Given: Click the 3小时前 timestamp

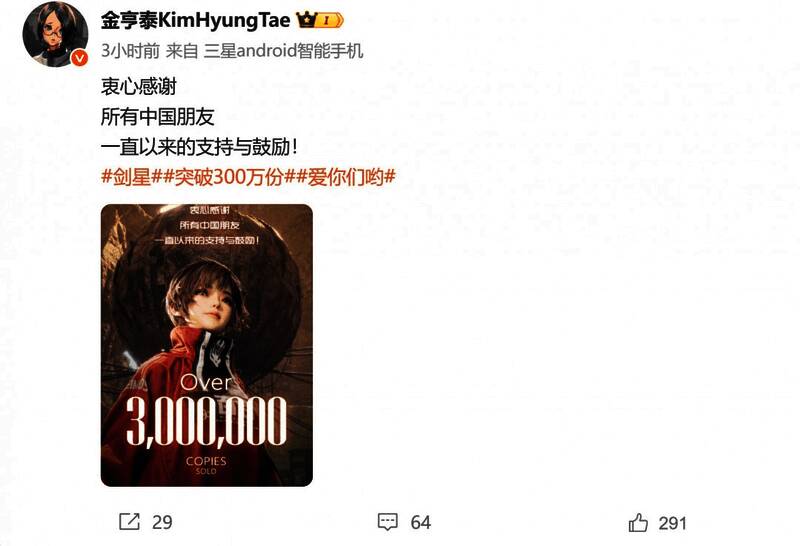Looking at the screenshot, I should (x=130, y=51).
